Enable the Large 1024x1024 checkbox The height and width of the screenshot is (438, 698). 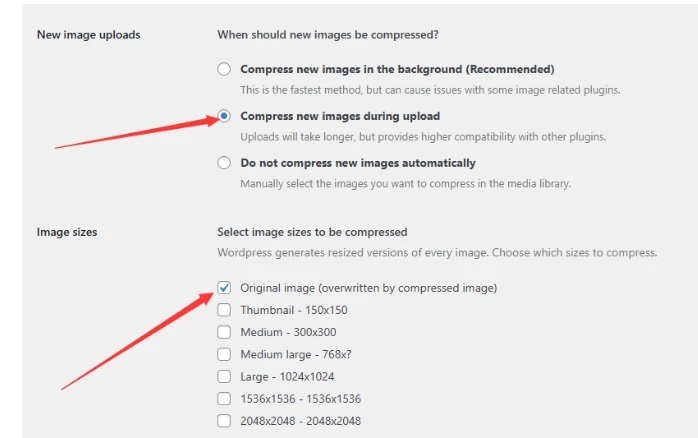[224, 376]
